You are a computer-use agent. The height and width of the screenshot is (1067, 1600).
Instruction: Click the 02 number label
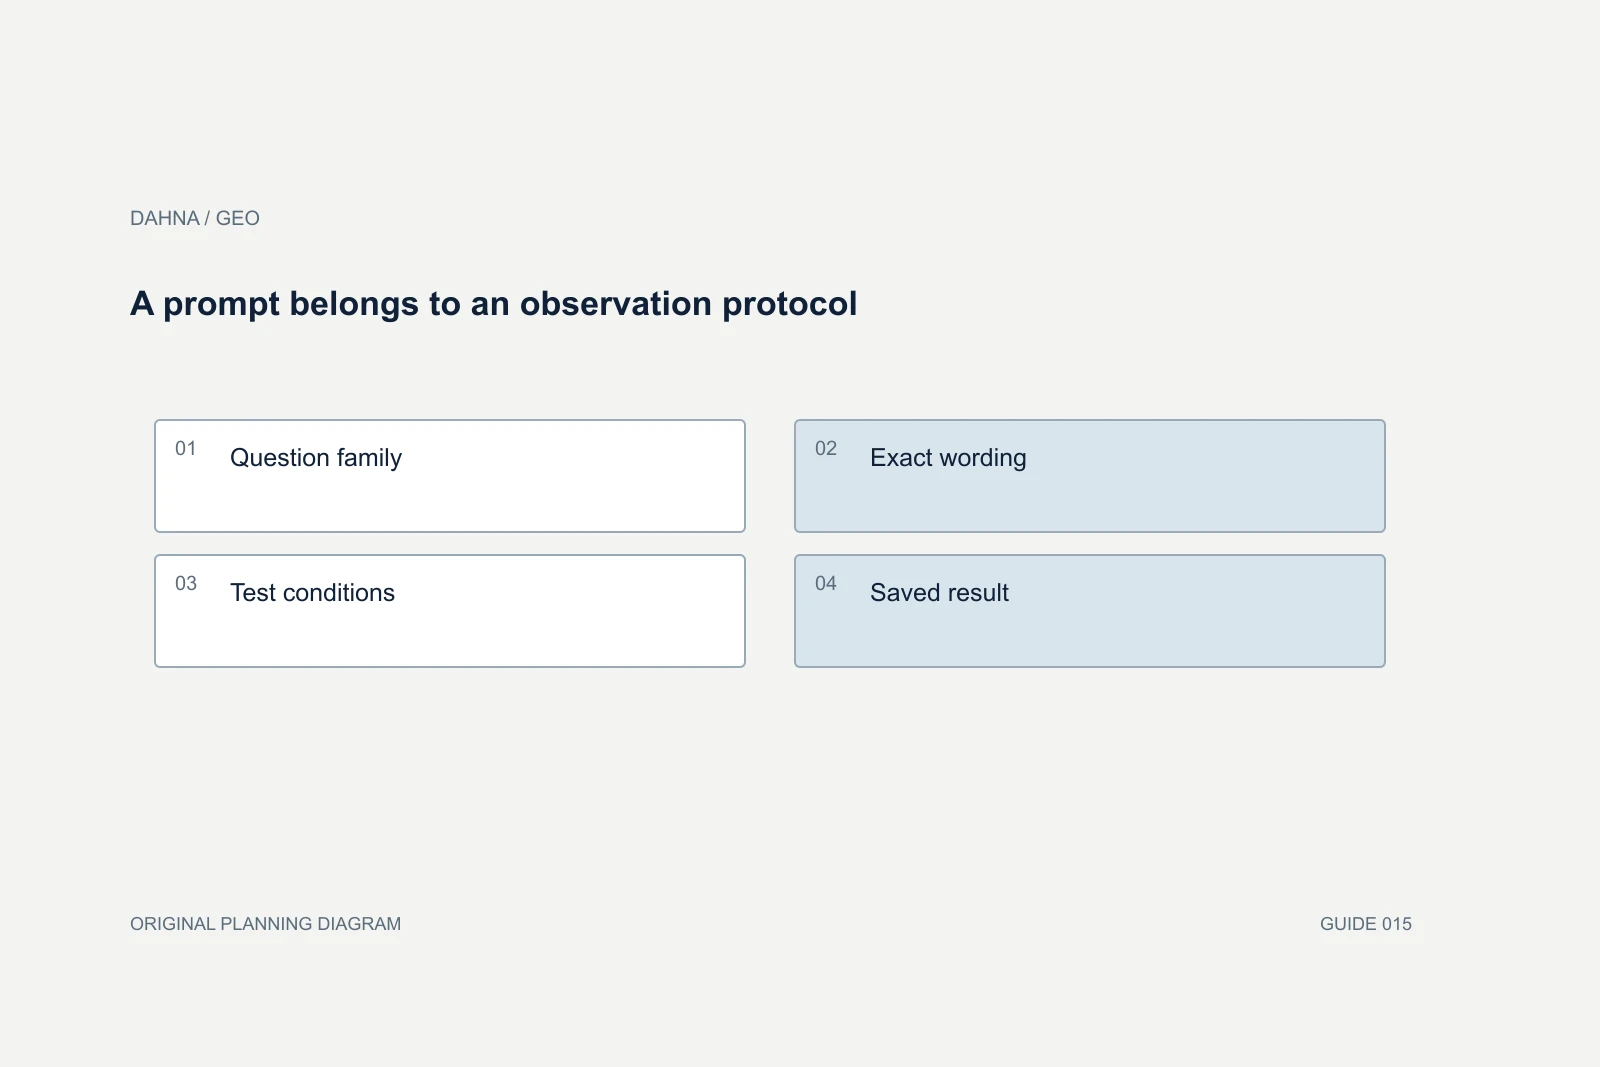[826, 448]
